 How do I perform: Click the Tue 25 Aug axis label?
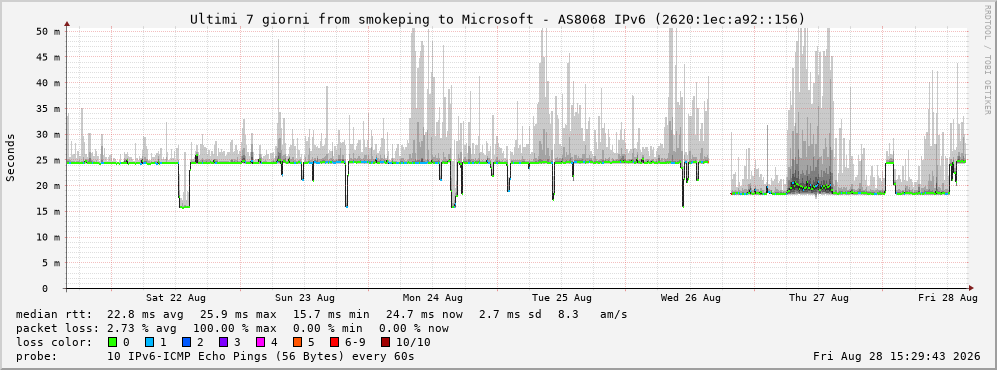[561, 298]
